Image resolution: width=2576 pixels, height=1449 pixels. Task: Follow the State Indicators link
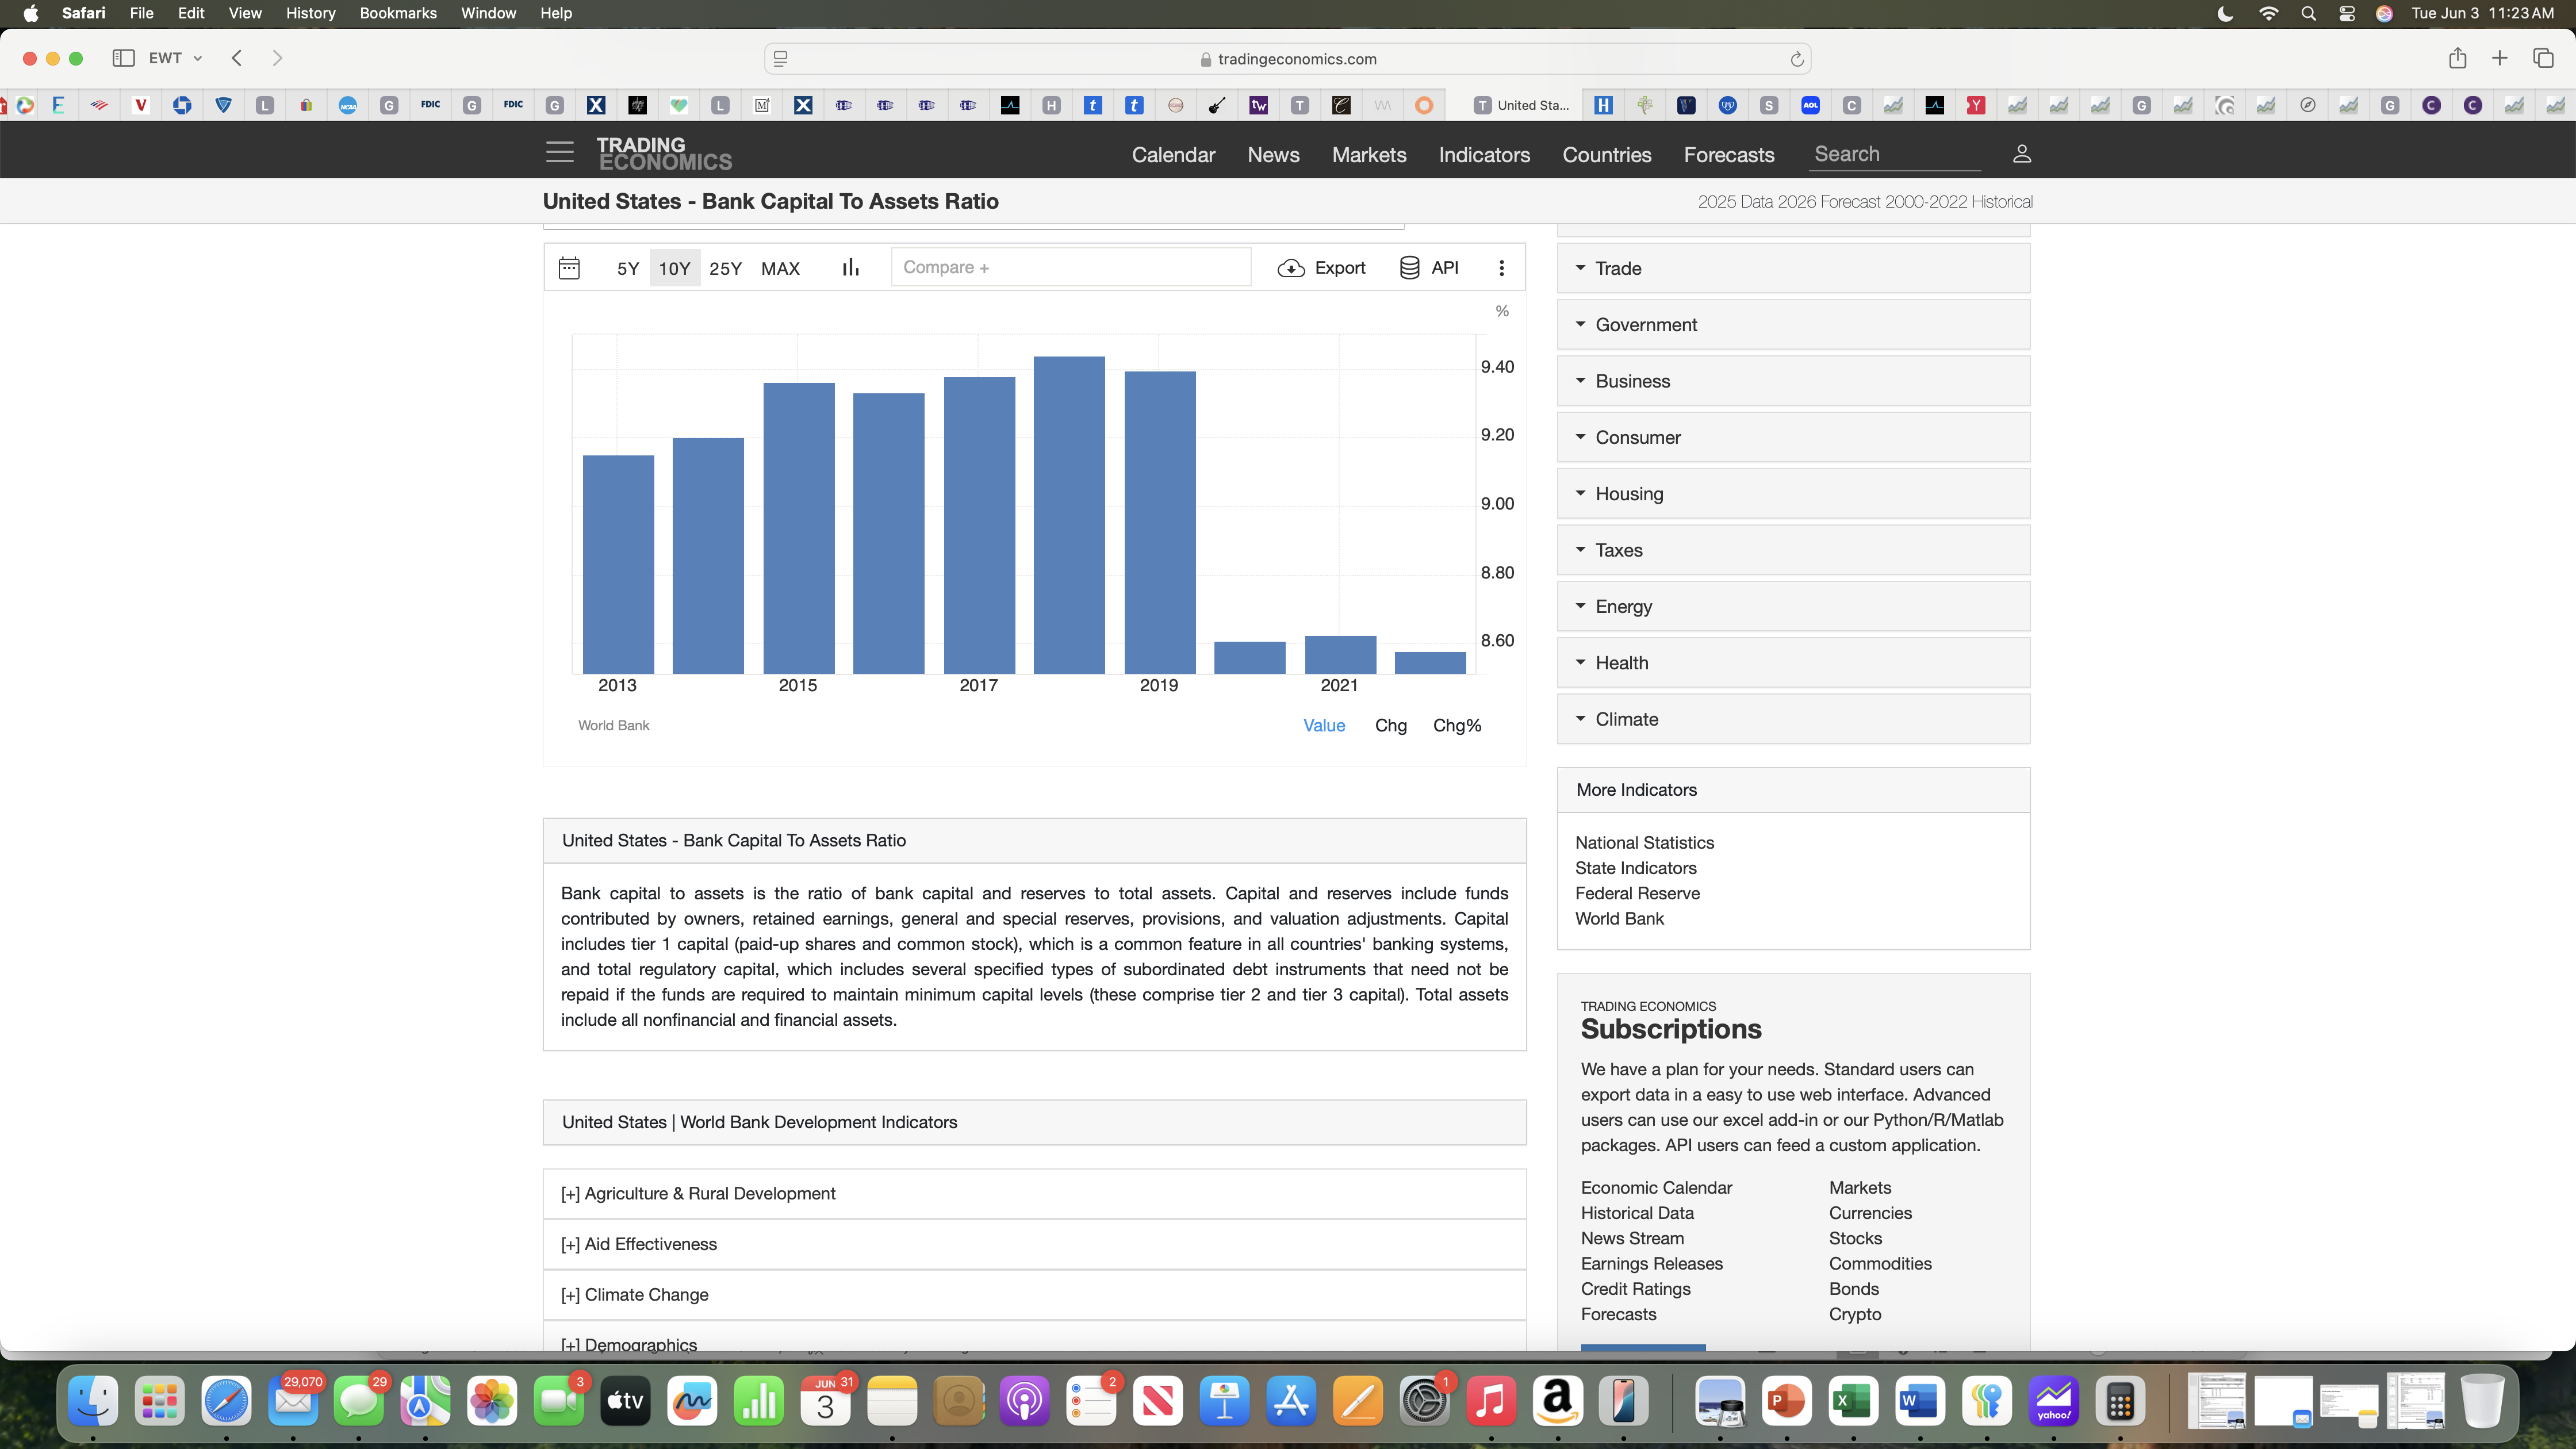pyautogui.click(x=1635, y=868)
